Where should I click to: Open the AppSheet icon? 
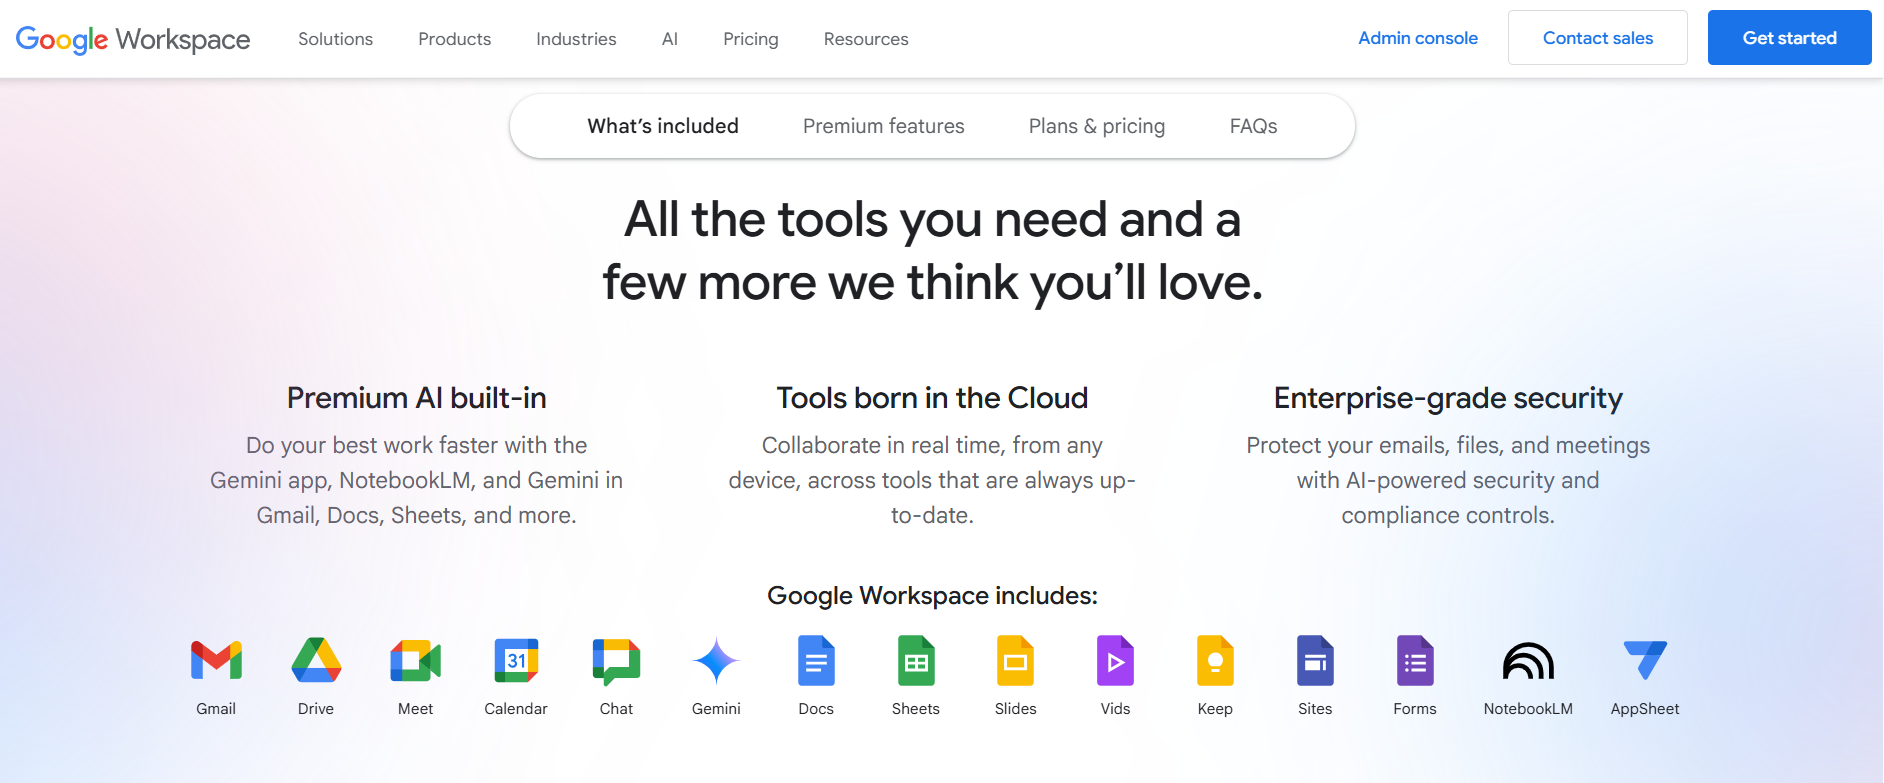(x=1645, y=661)
